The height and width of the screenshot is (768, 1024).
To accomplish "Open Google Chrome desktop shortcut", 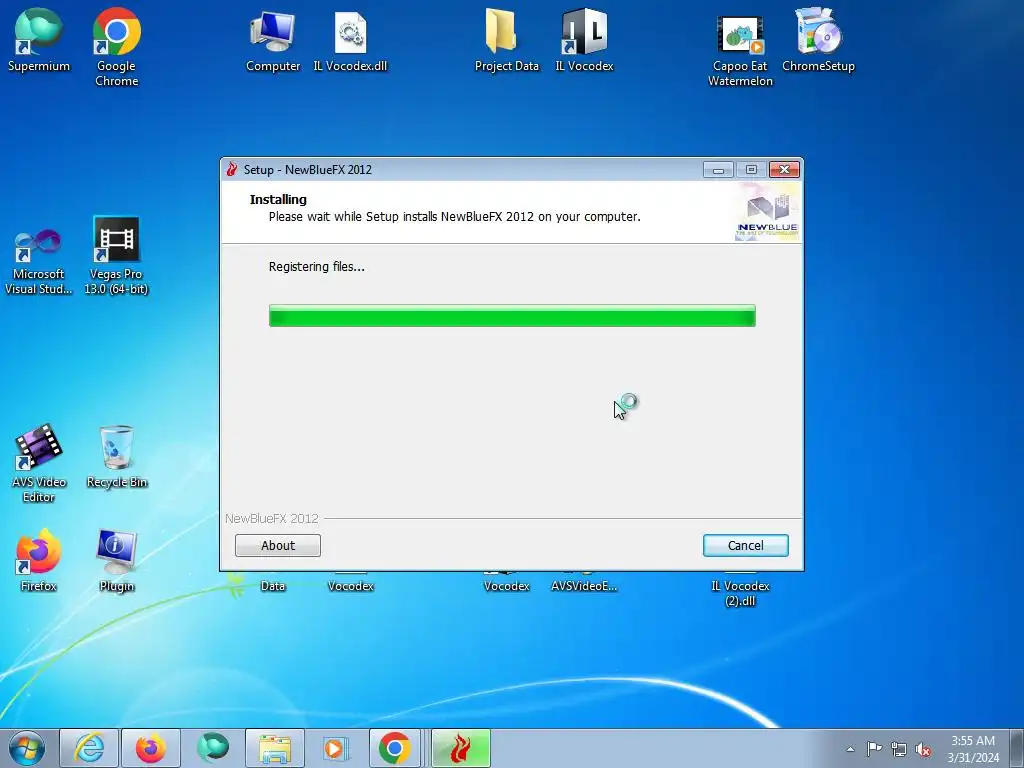I will [x=116, y=46].
